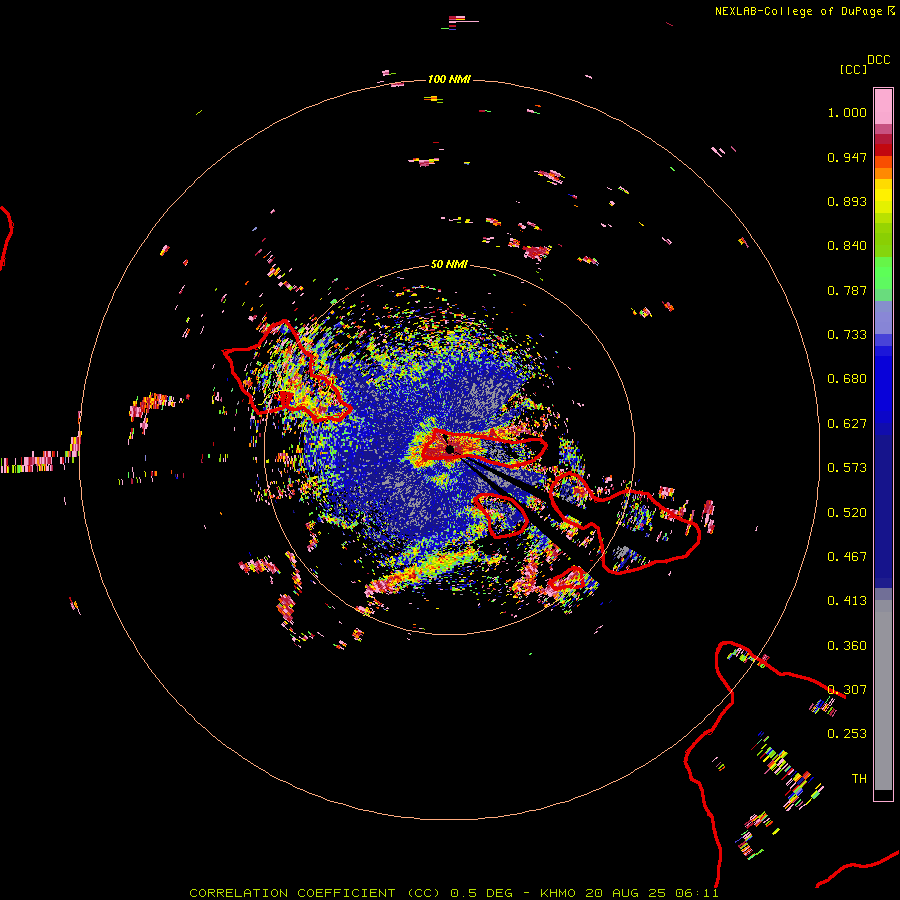Select the 0.733 scale value
This screenshot has height=900, width=900.
(847, 335)
